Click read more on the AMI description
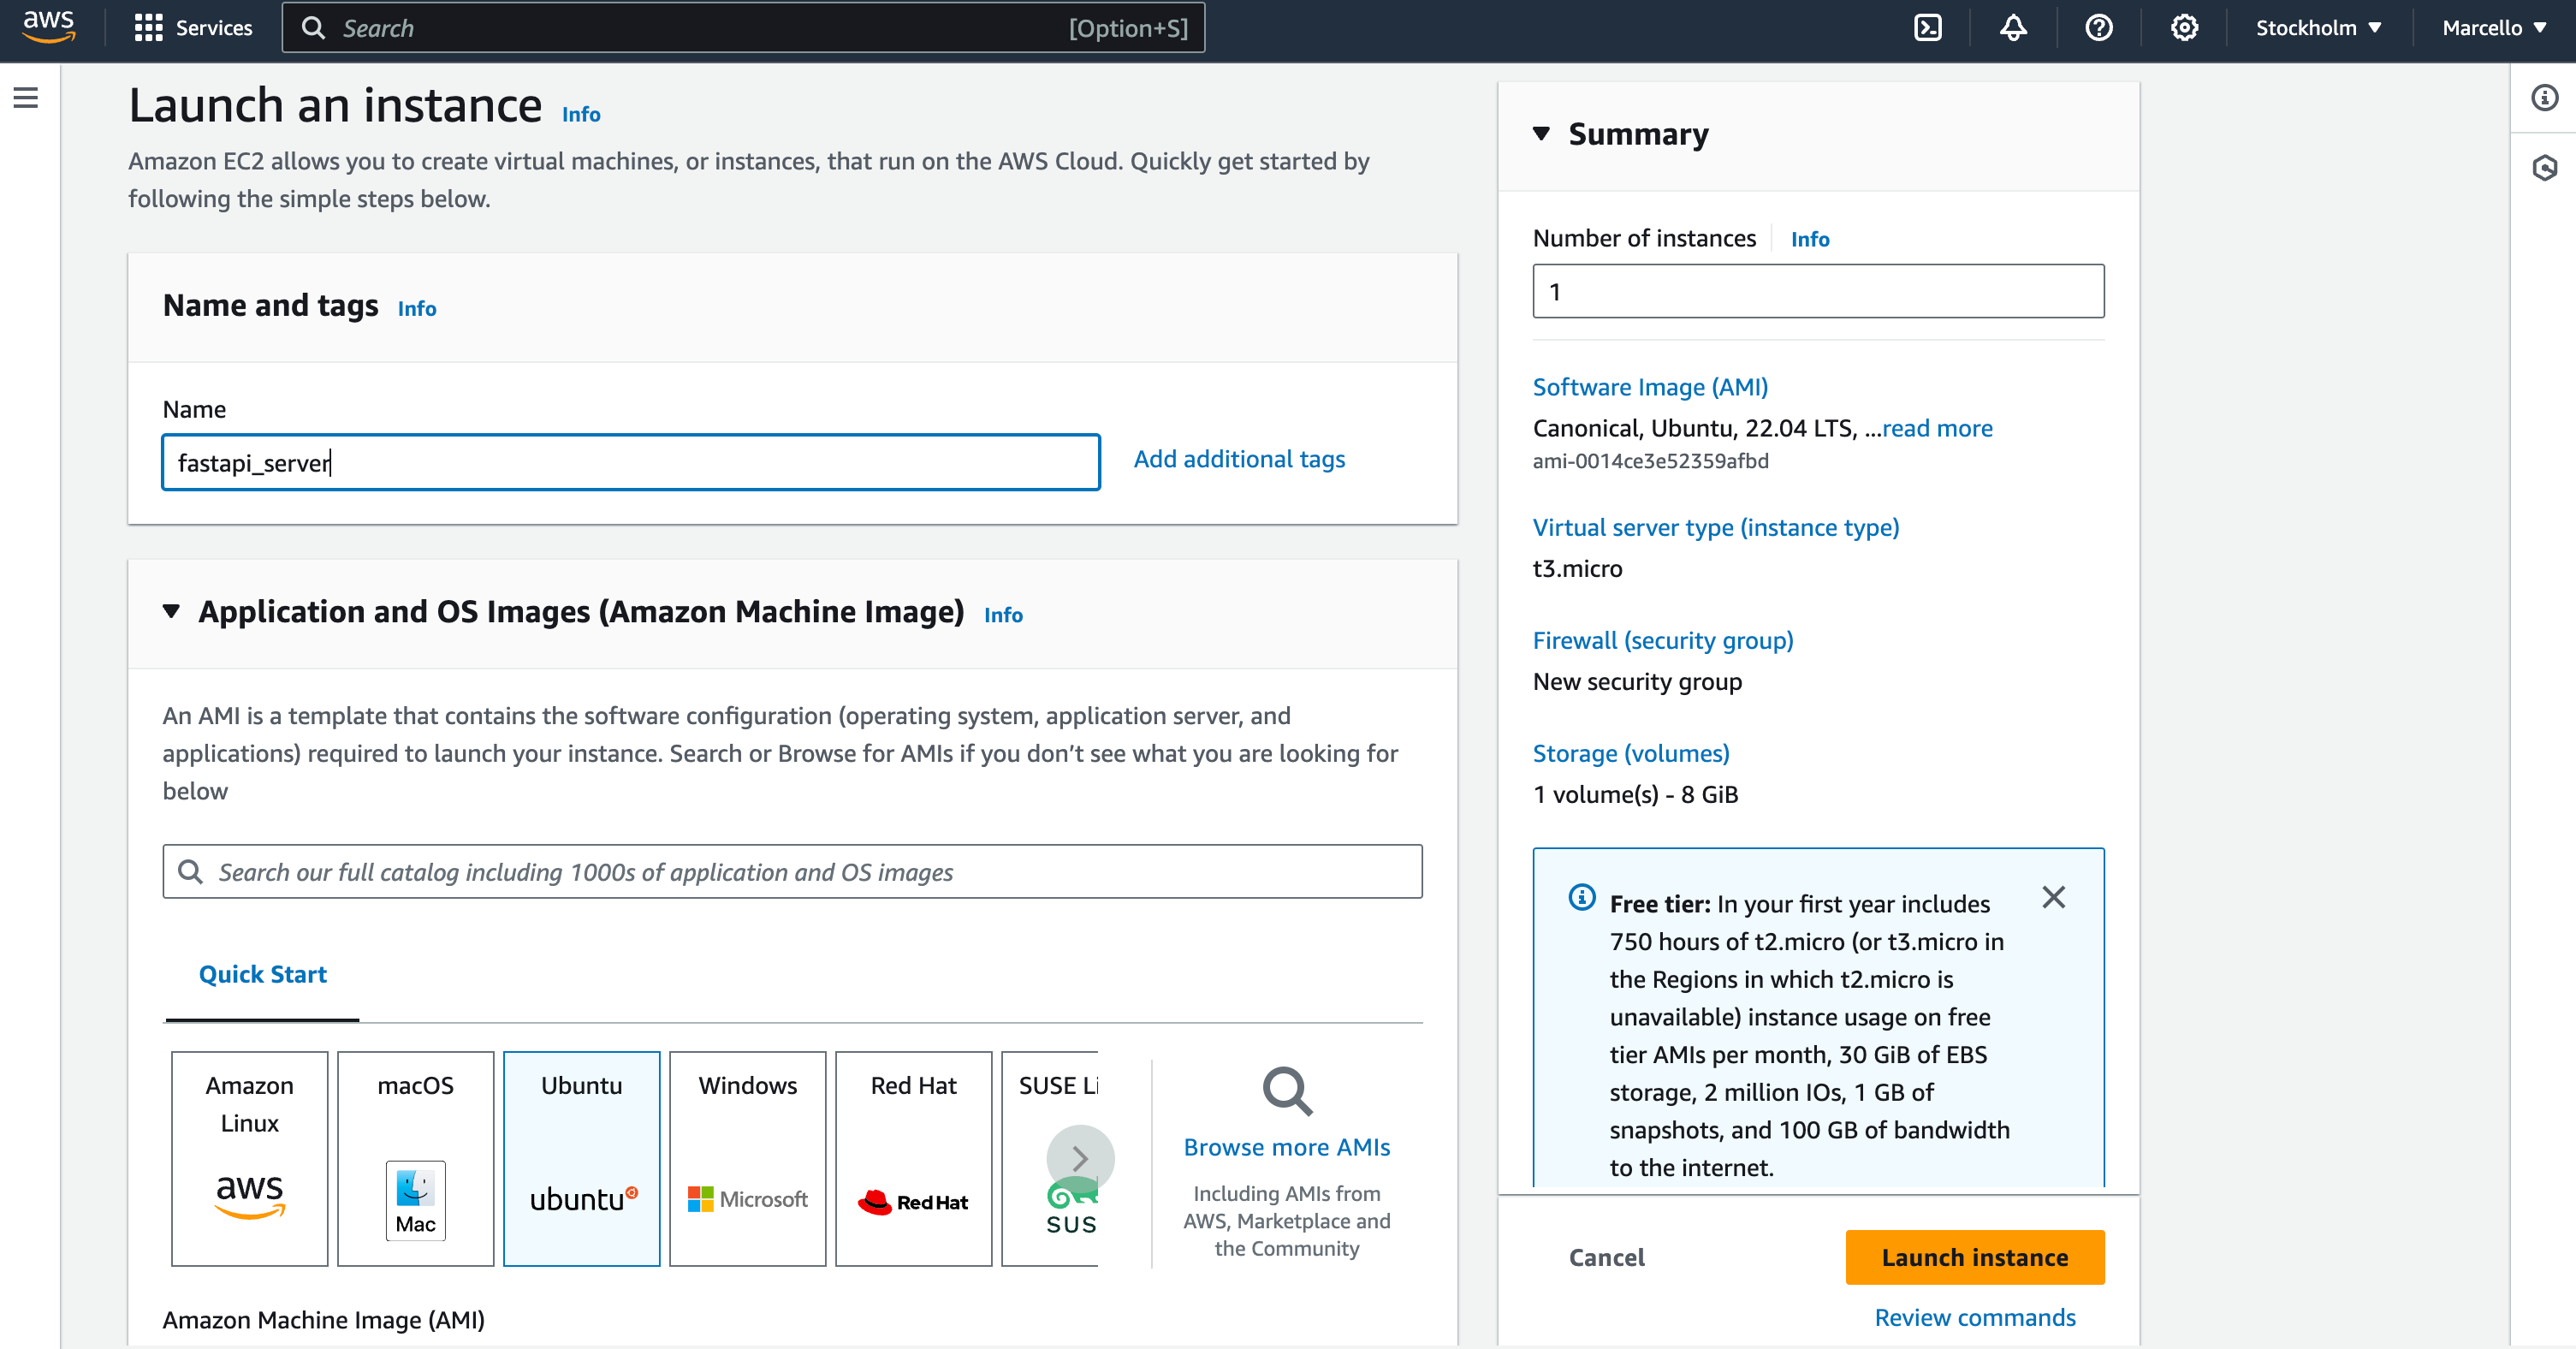This screenshot has width=2576, height=1349. pos(1937,428)
